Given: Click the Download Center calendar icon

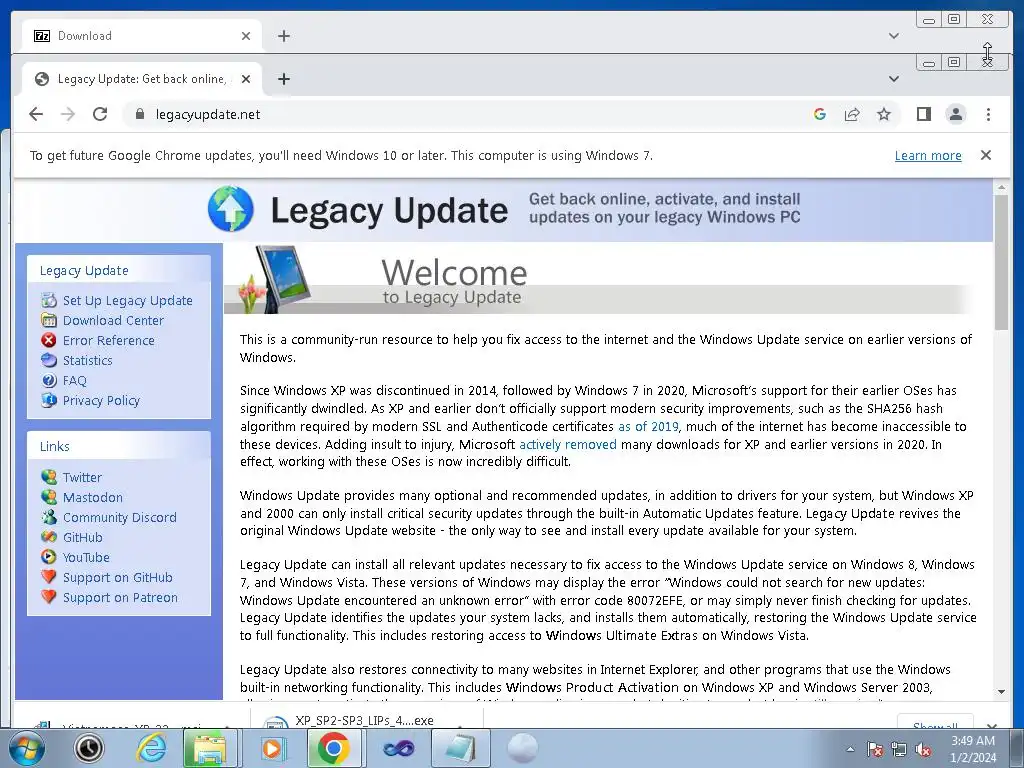Looking at the screenshot, I should 49,320.
